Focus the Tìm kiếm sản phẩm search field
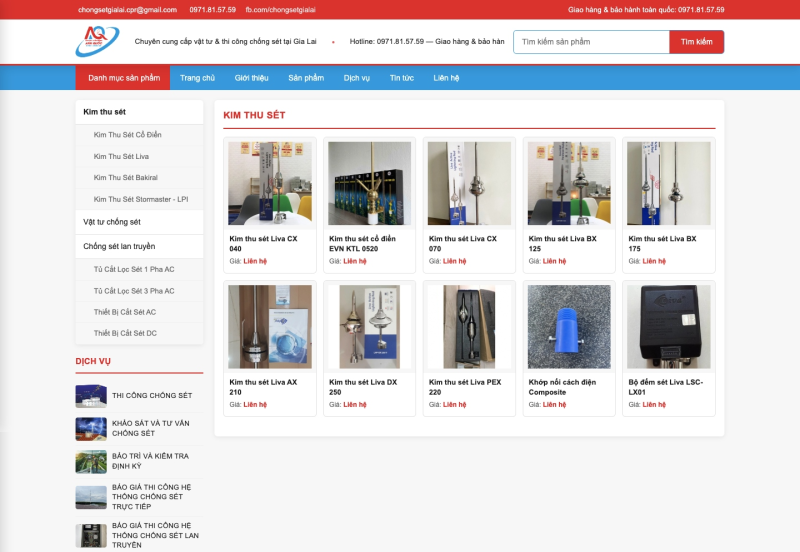The width and height of the screenshot is (800, 552). pyautogui.click(x=591, y=42)
